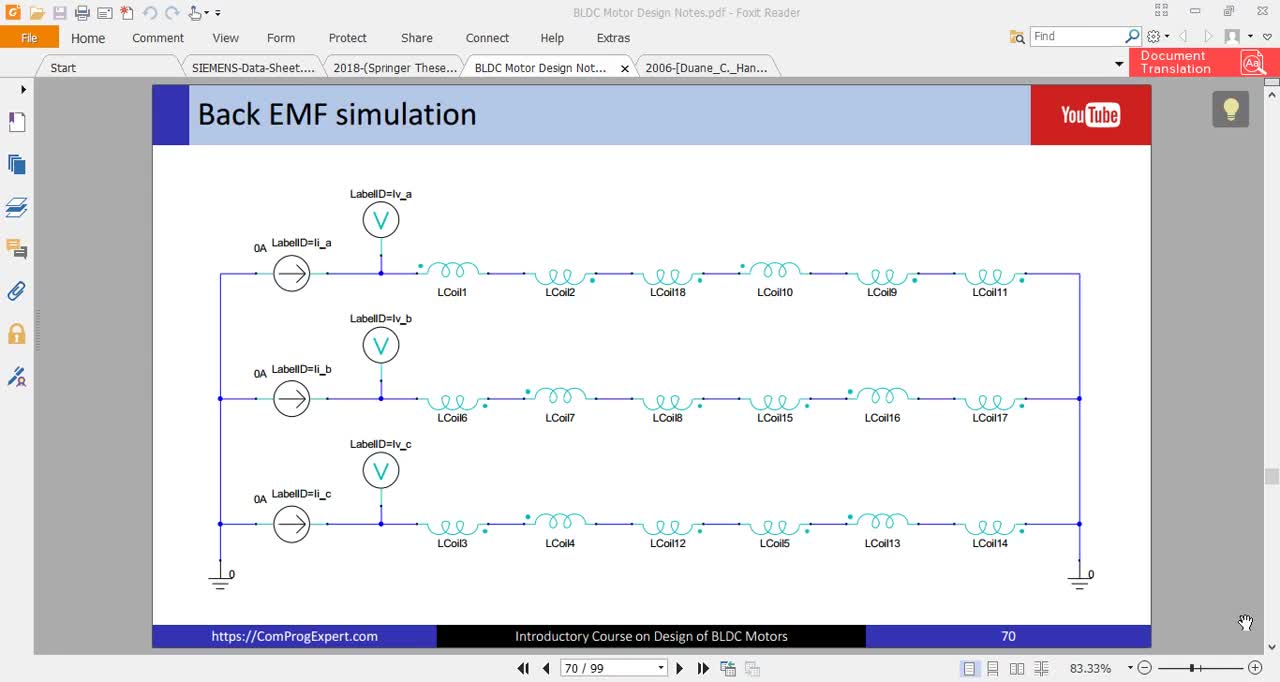Select continuous page view mode
Image resolution: width=1280 pixels, height=682 pixels.
[993, 668]
